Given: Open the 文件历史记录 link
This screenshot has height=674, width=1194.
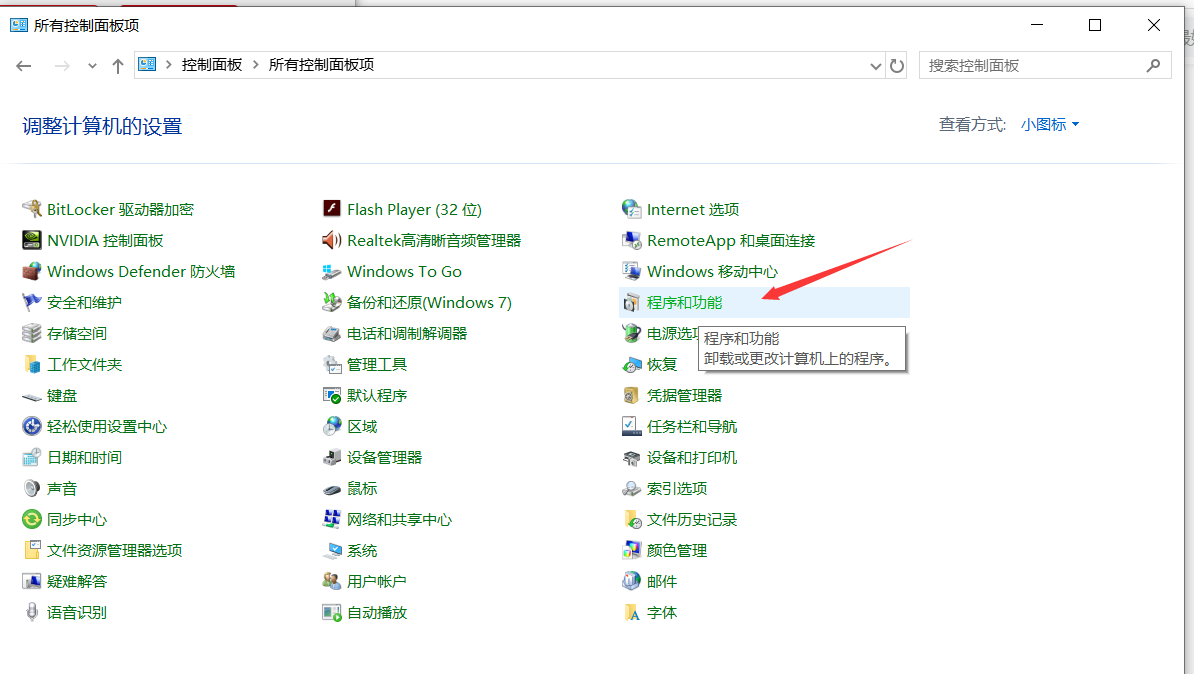Looking at the screenshot, I should click(691, 519).
